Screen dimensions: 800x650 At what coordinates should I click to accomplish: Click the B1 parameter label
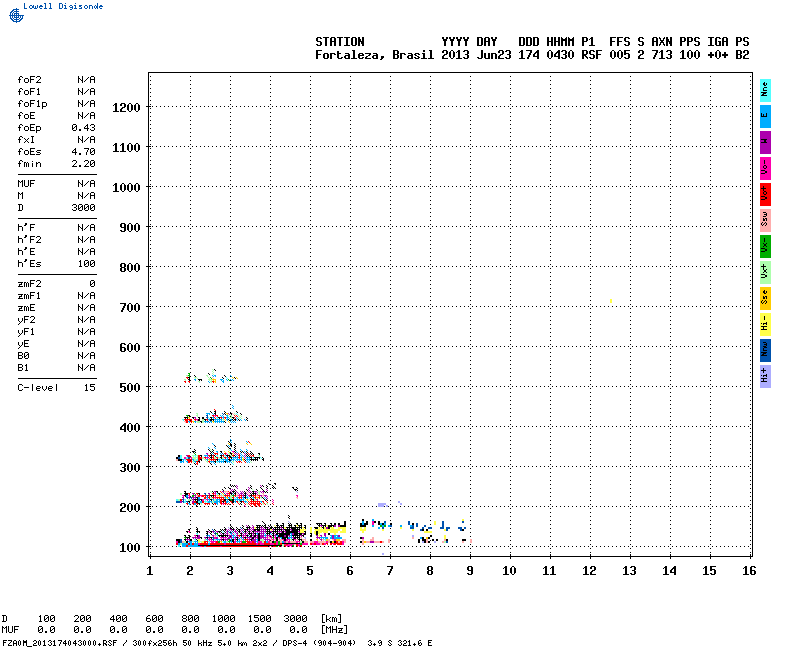click(23, 368)
